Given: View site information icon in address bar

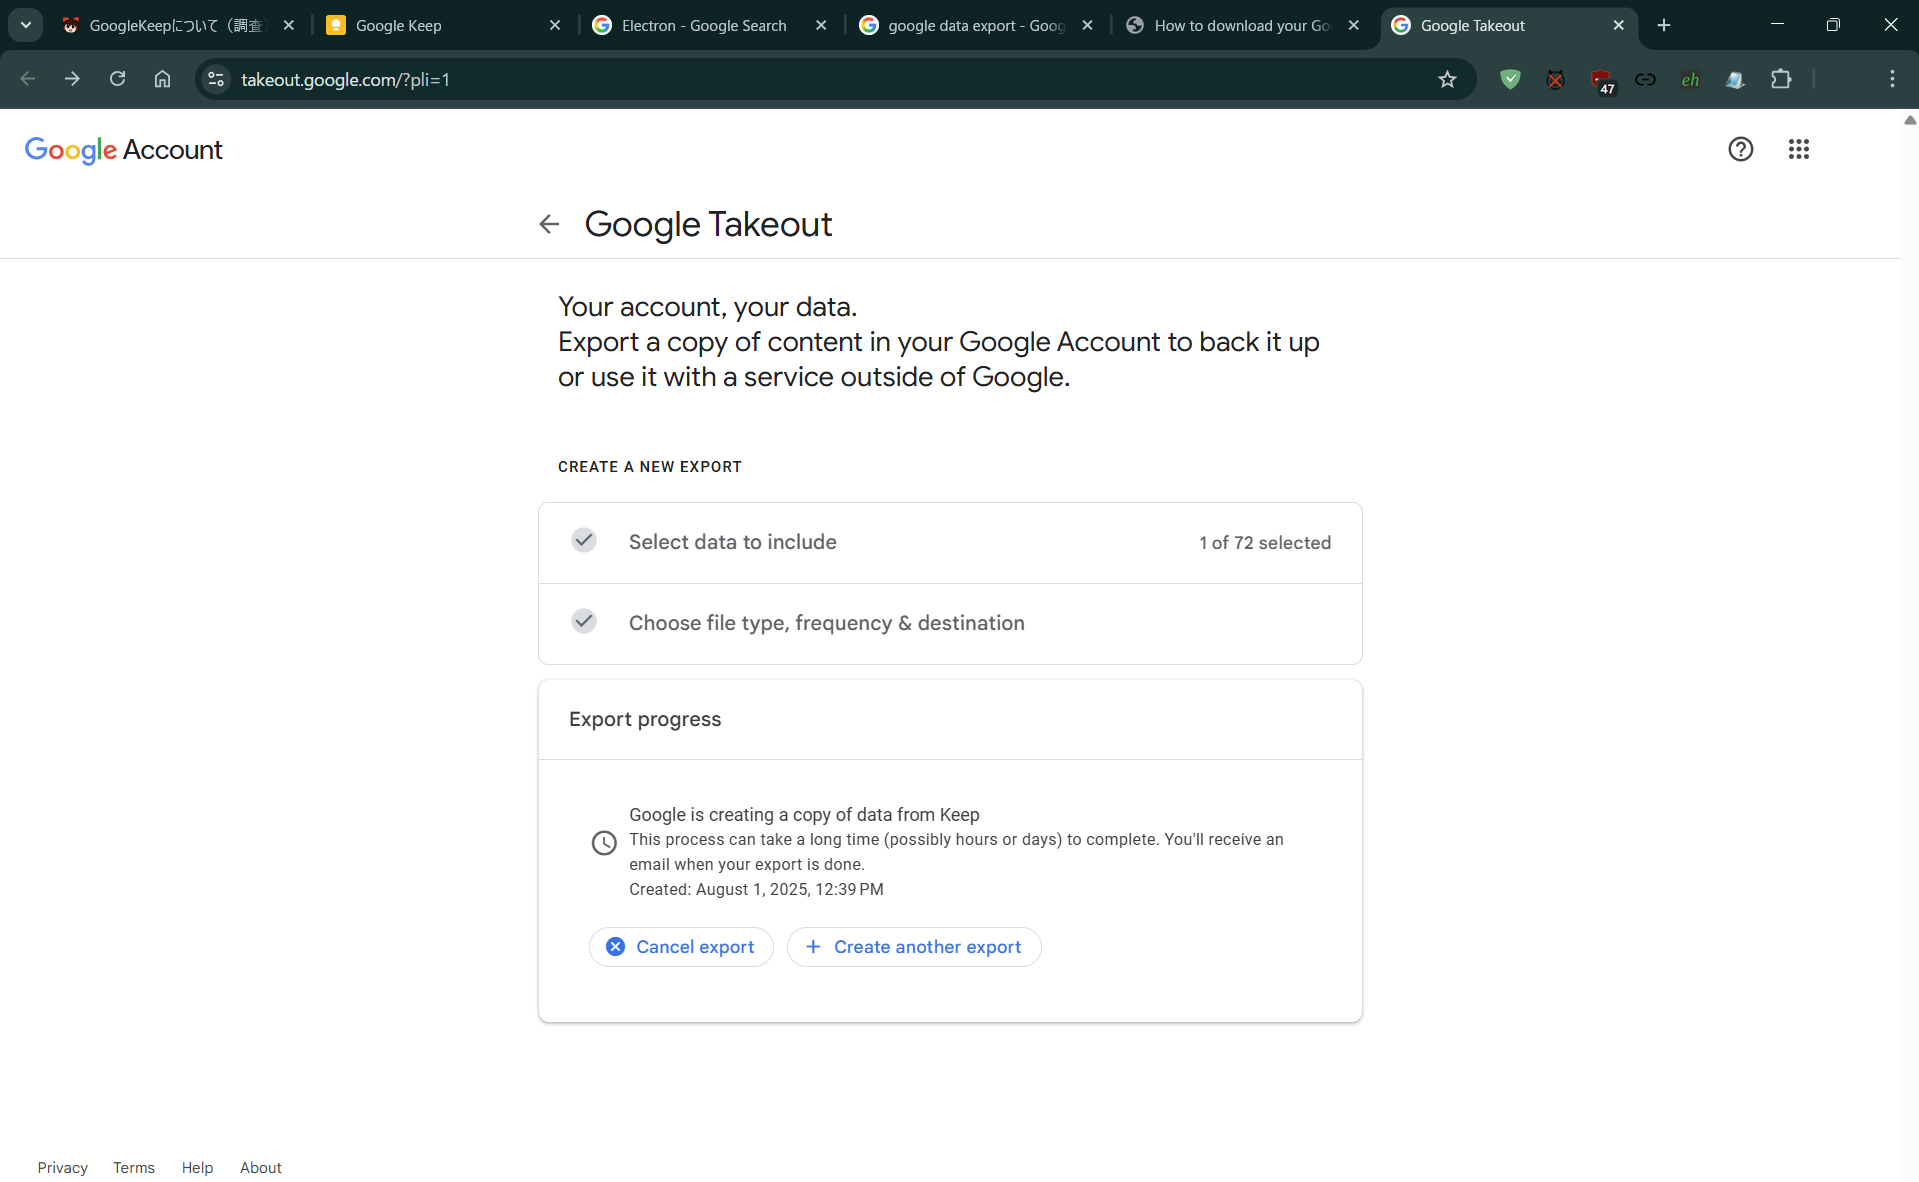Looking at the screenshot, I should pyautogui.click(x=216, y=79).
